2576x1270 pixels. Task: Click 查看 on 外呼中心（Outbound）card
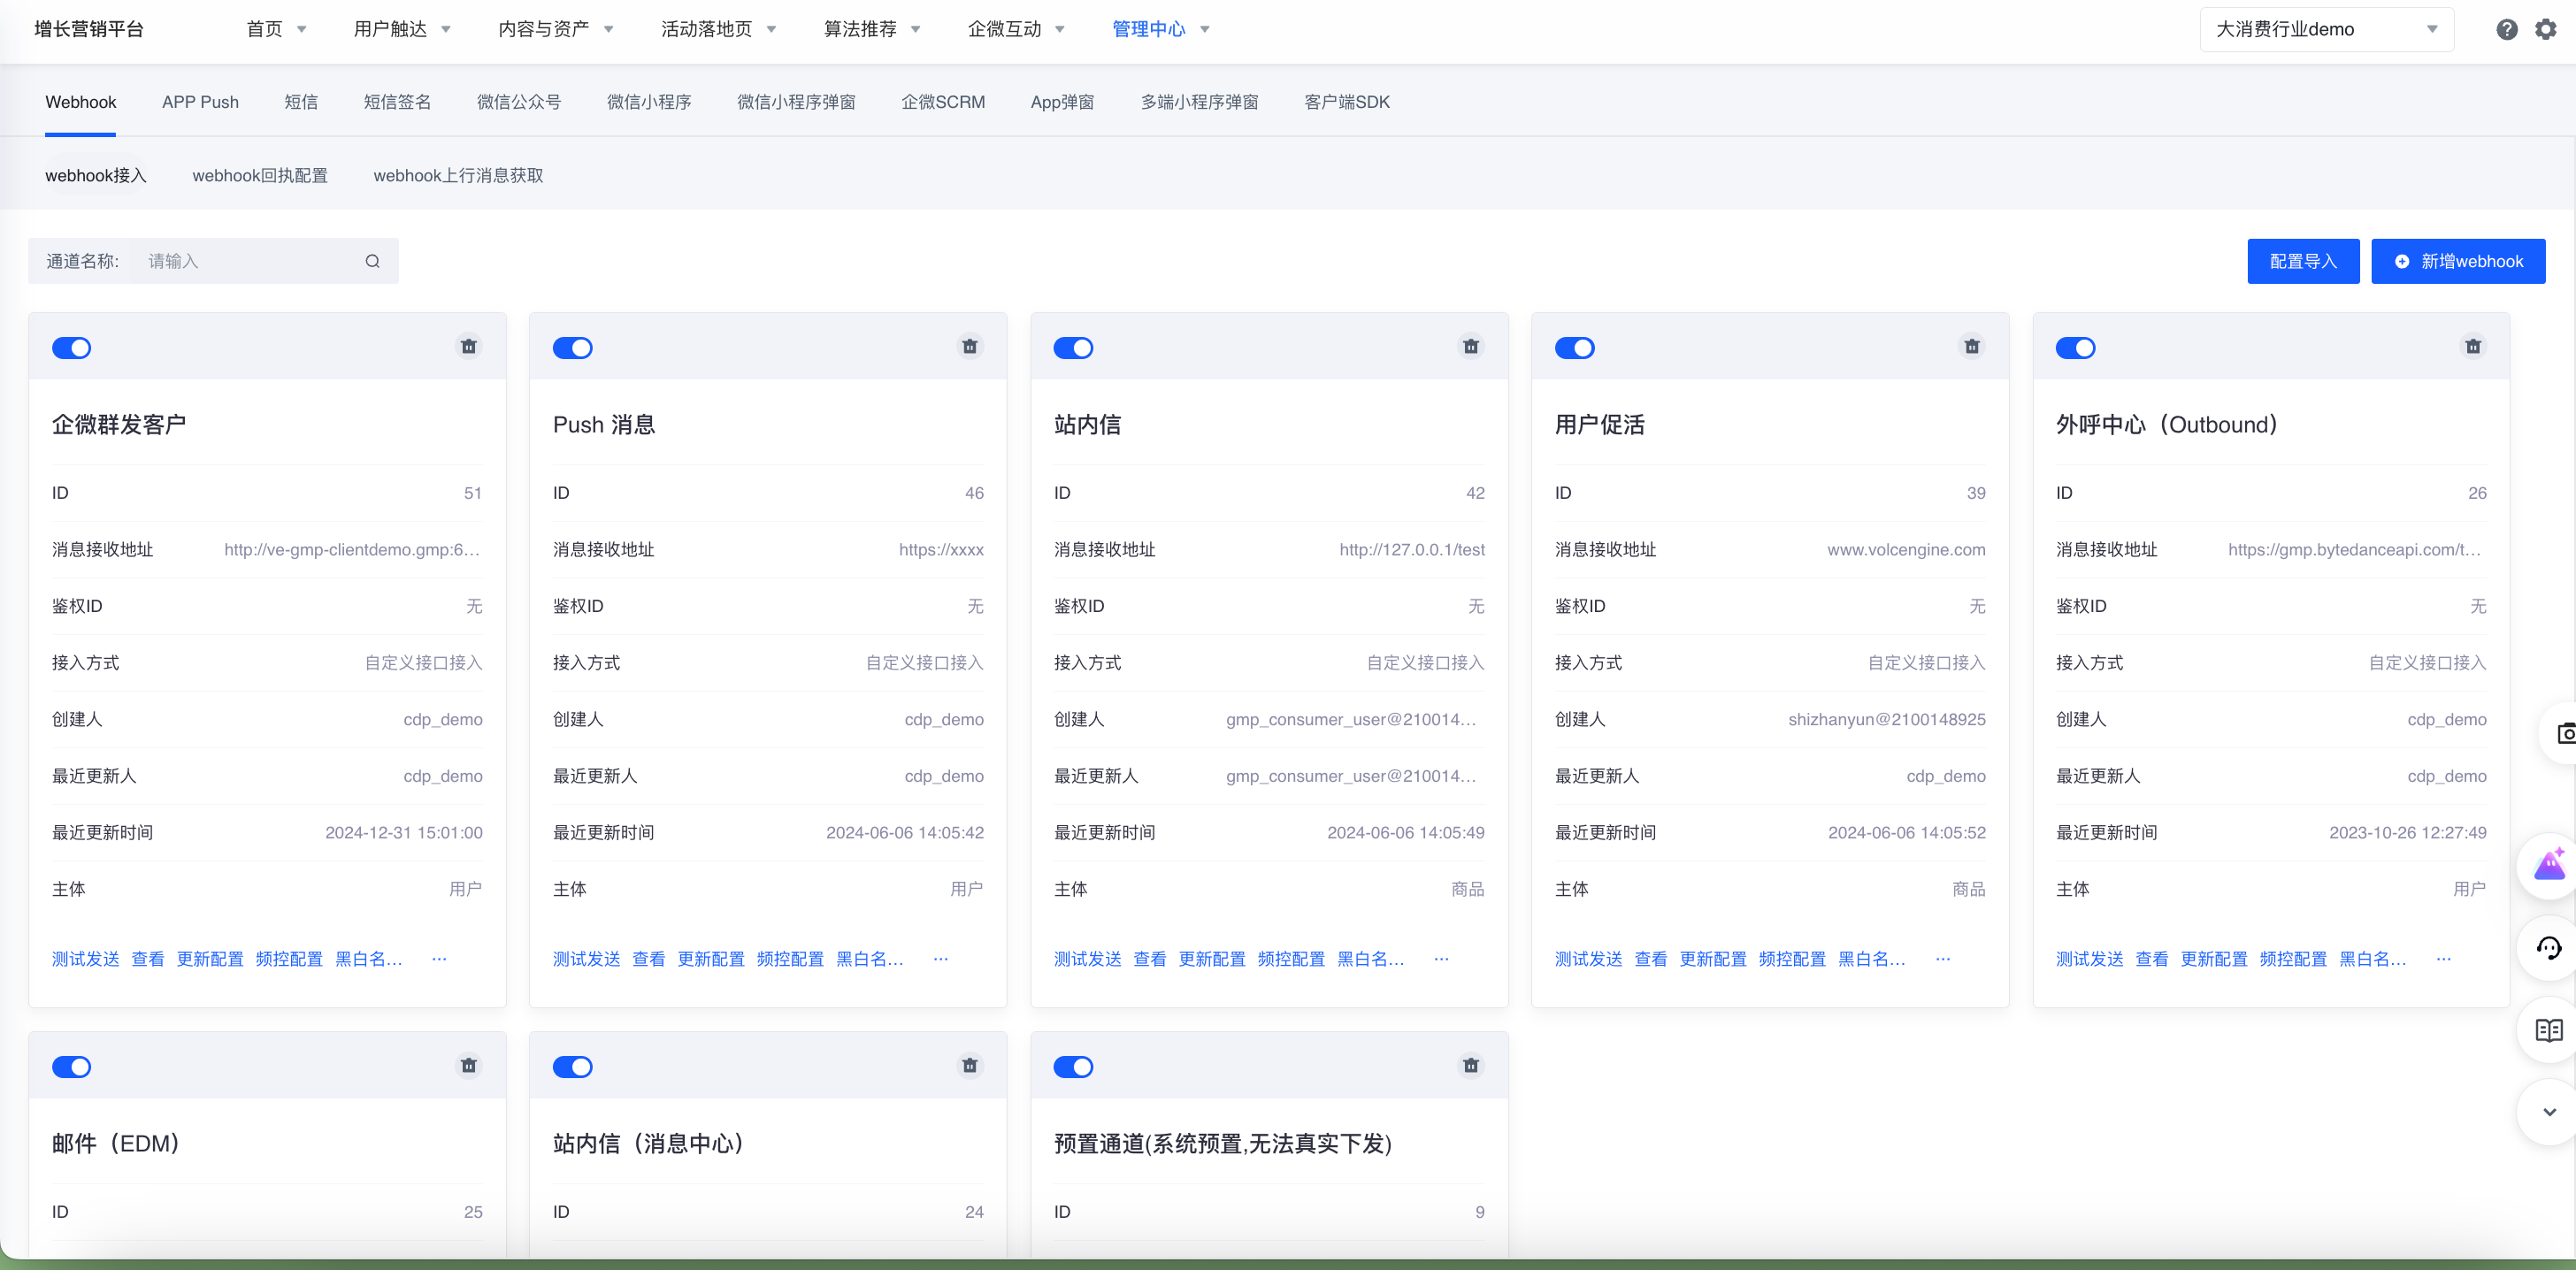coord(2151,959)
